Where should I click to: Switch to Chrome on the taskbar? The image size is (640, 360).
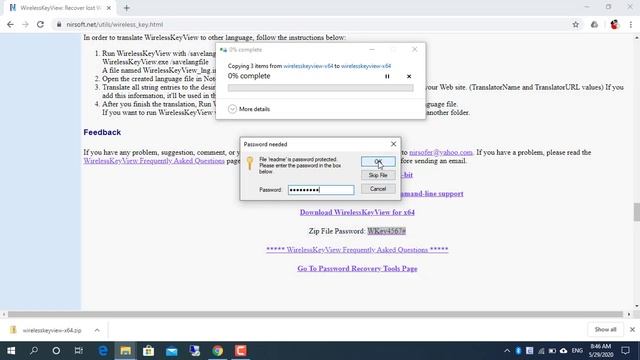click(218, 351)
